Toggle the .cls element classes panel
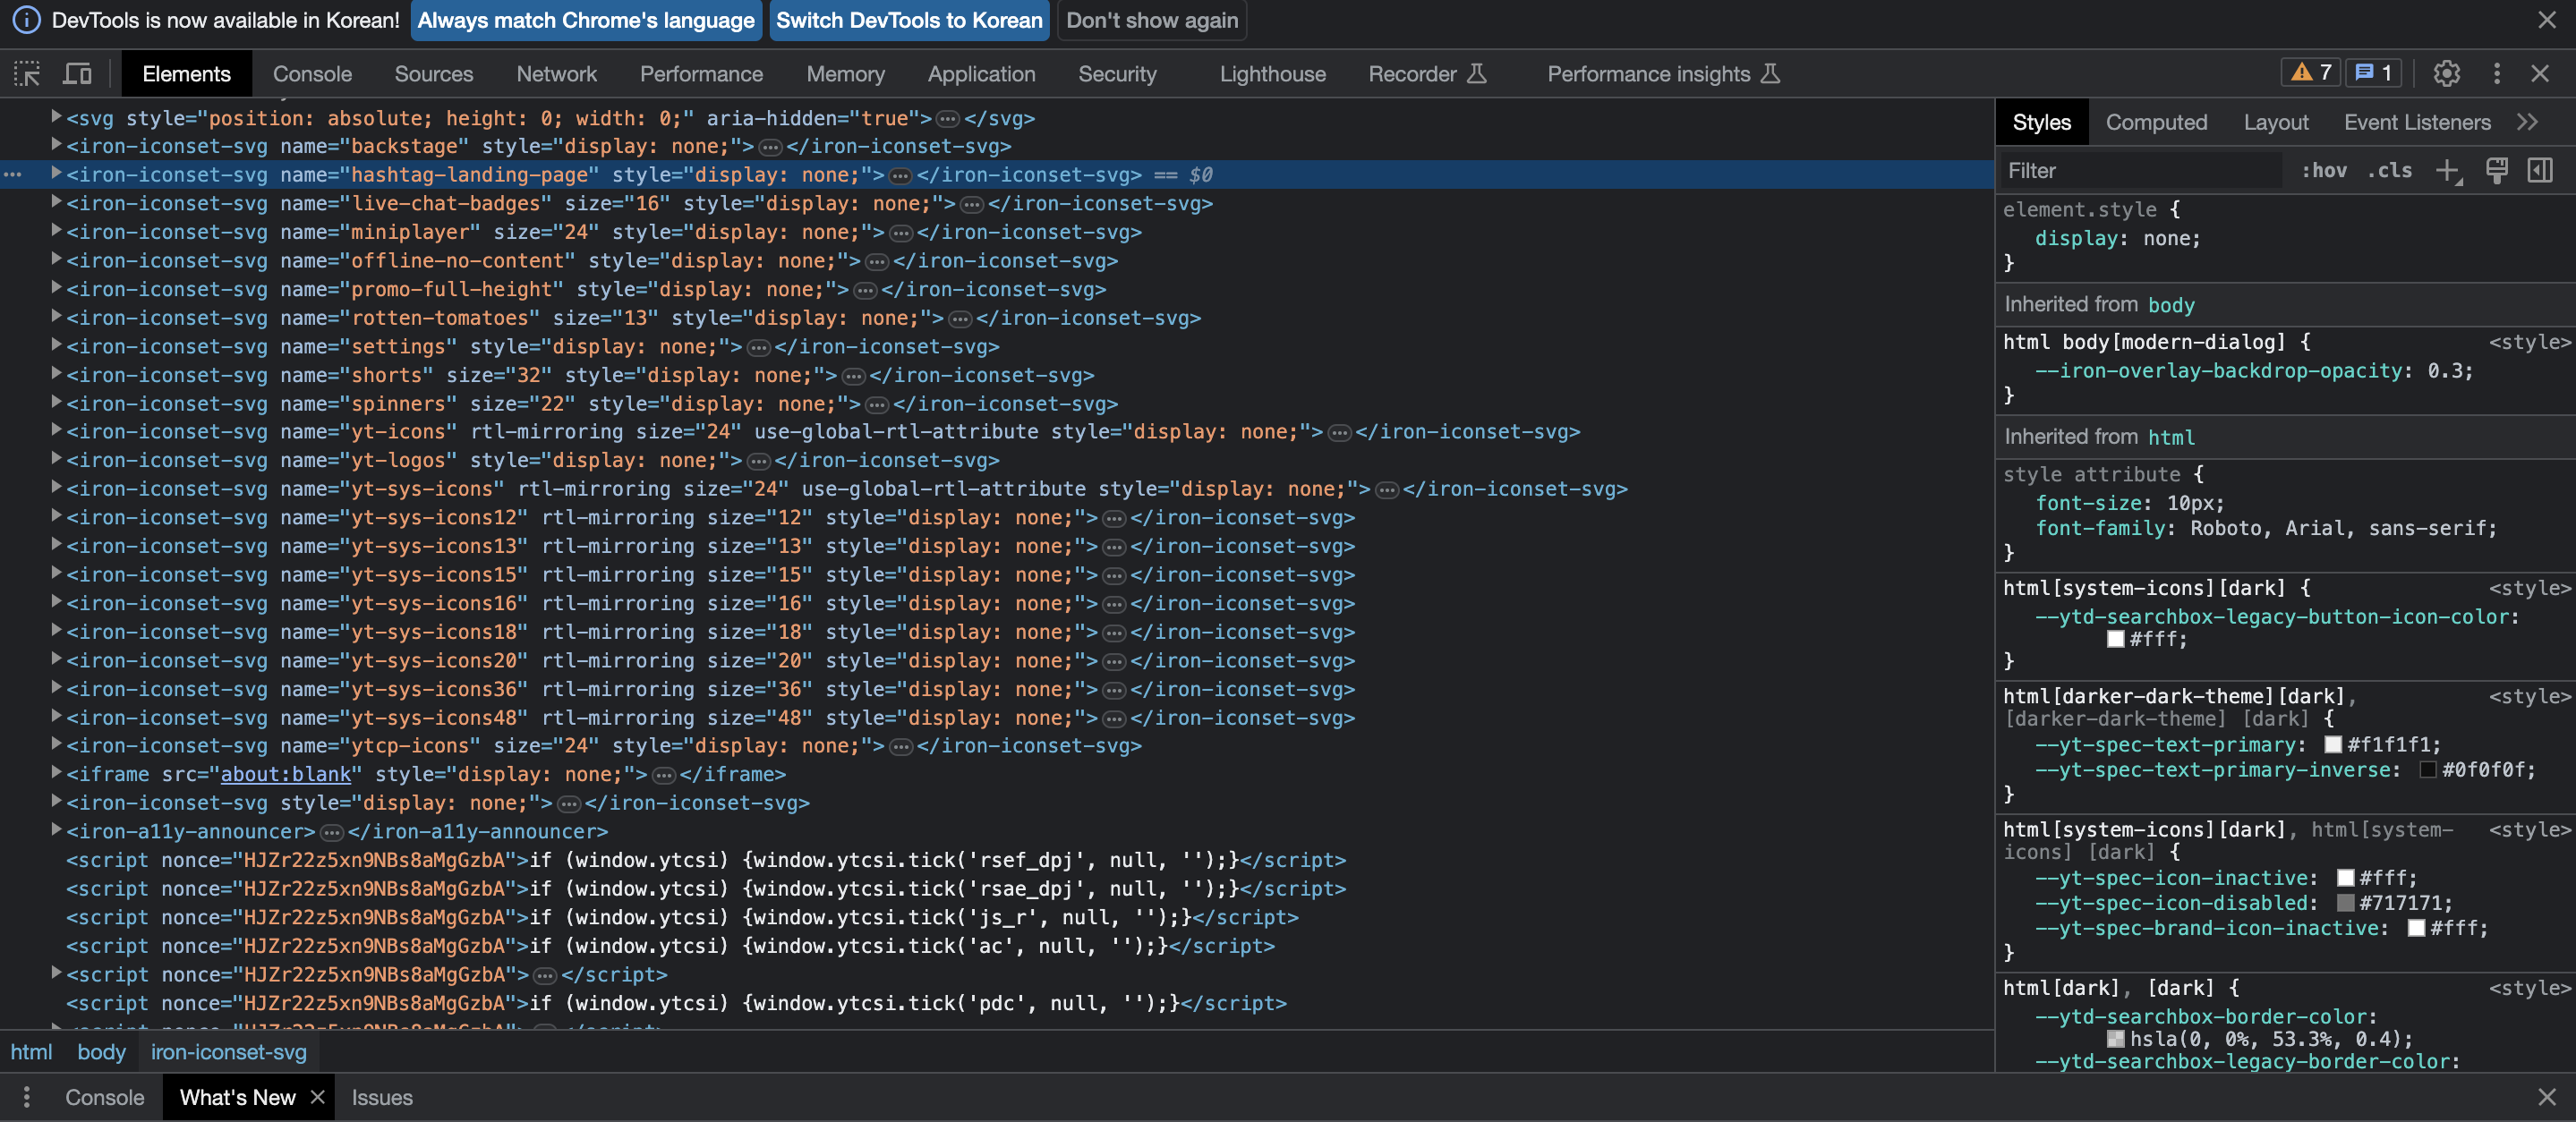Viewport: 2576px width, 1122px height. point(2389,171)
